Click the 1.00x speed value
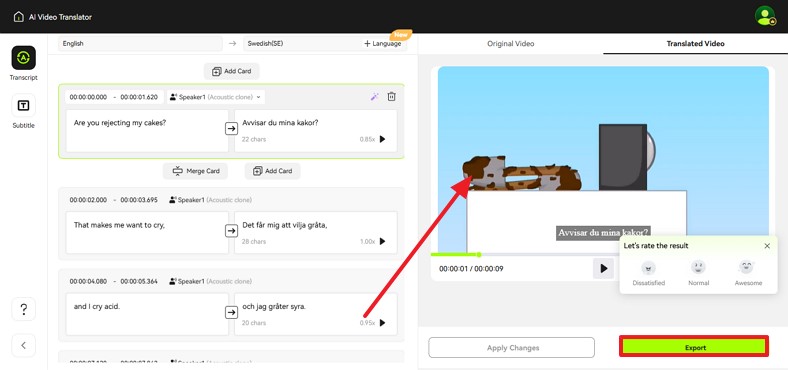Image resolution: width=788 pixels, height=370 pixels. tap(367, 241)
